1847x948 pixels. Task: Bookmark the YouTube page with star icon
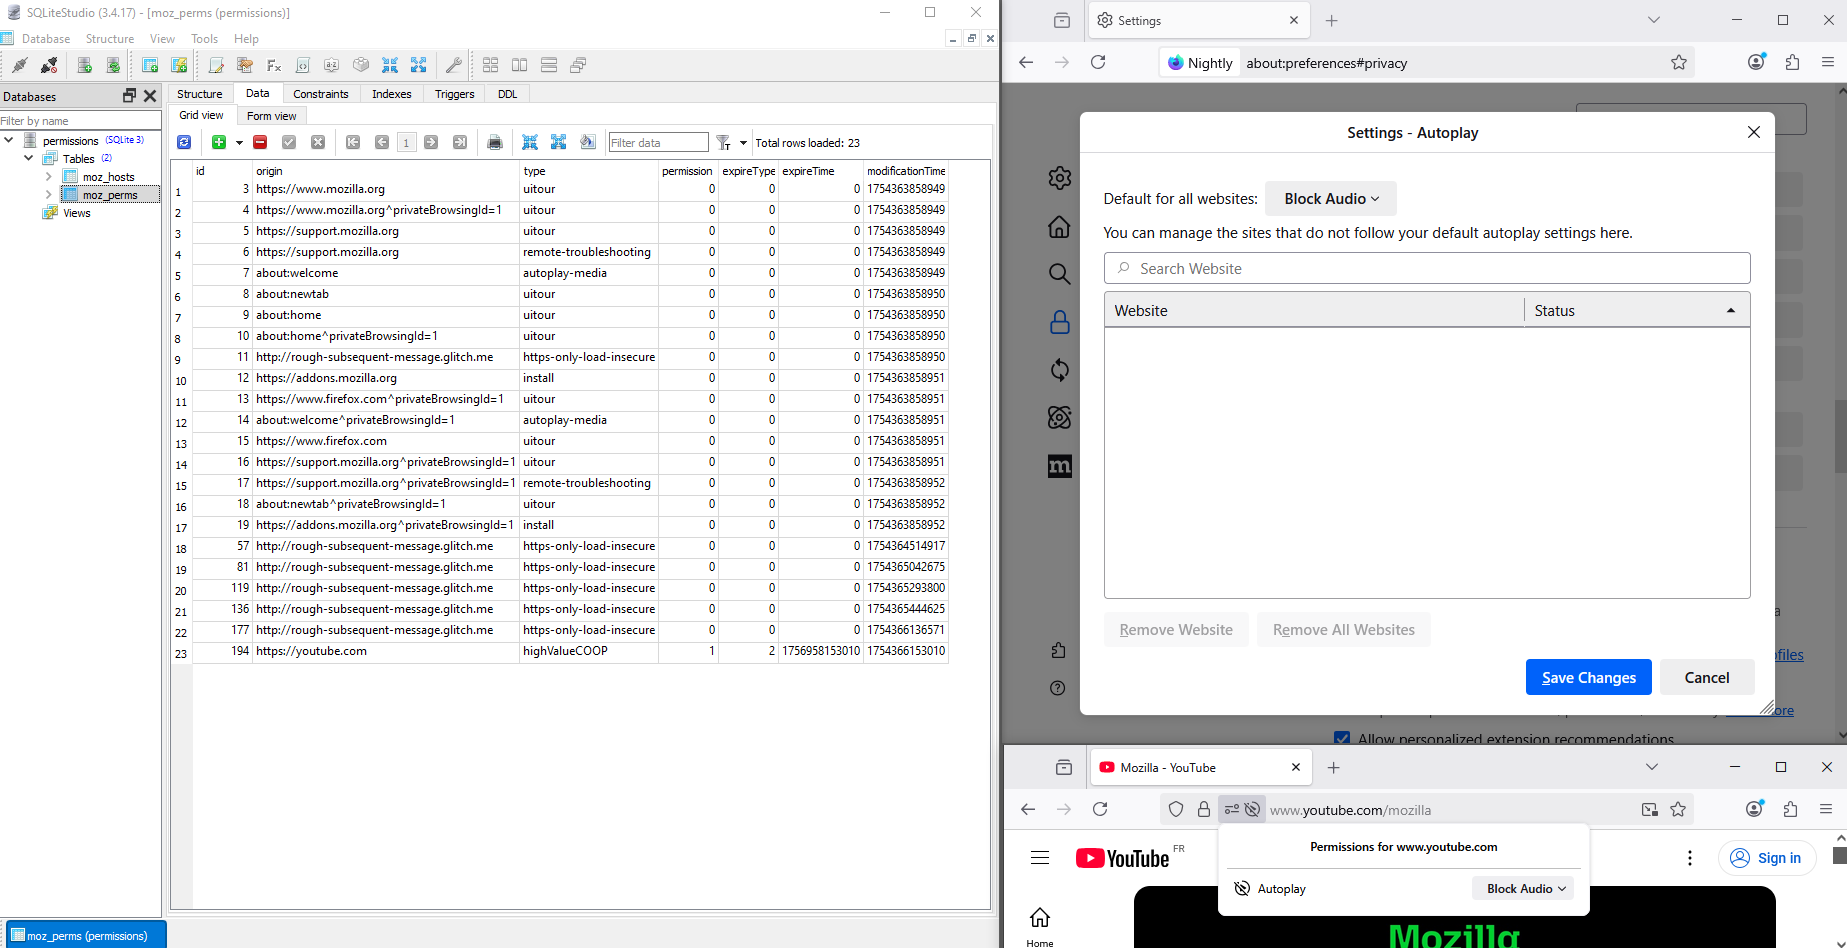[x=1678, y=810]
